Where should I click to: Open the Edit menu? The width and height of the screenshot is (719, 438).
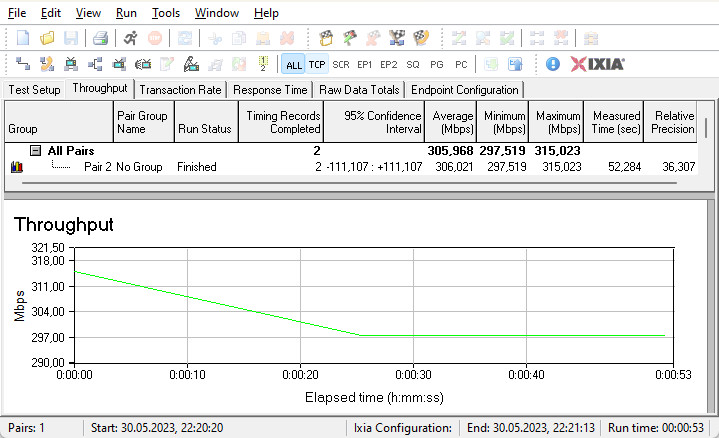[x=50, y=13]
